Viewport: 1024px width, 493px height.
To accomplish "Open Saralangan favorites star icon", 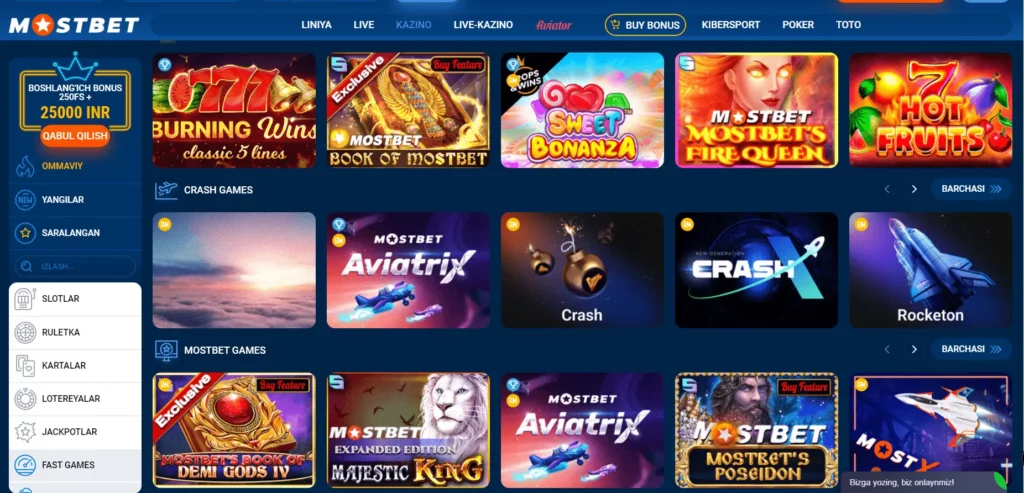I will (25, 232).
